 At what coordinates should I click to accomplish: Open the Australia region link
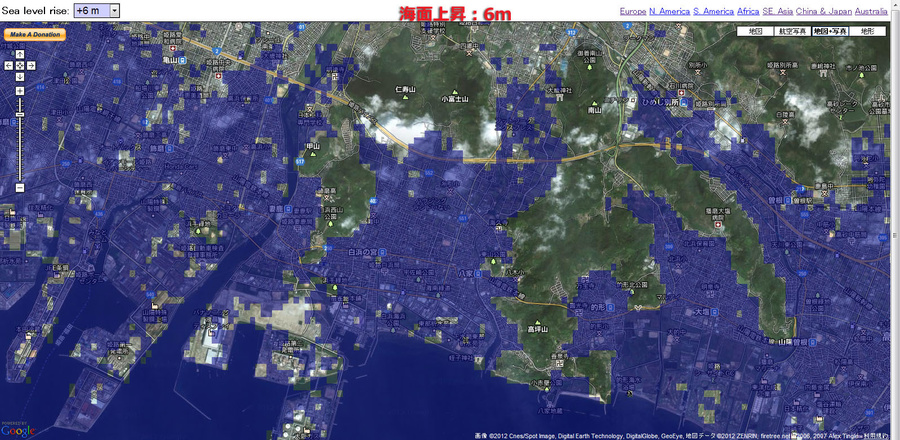pos(871,11)
